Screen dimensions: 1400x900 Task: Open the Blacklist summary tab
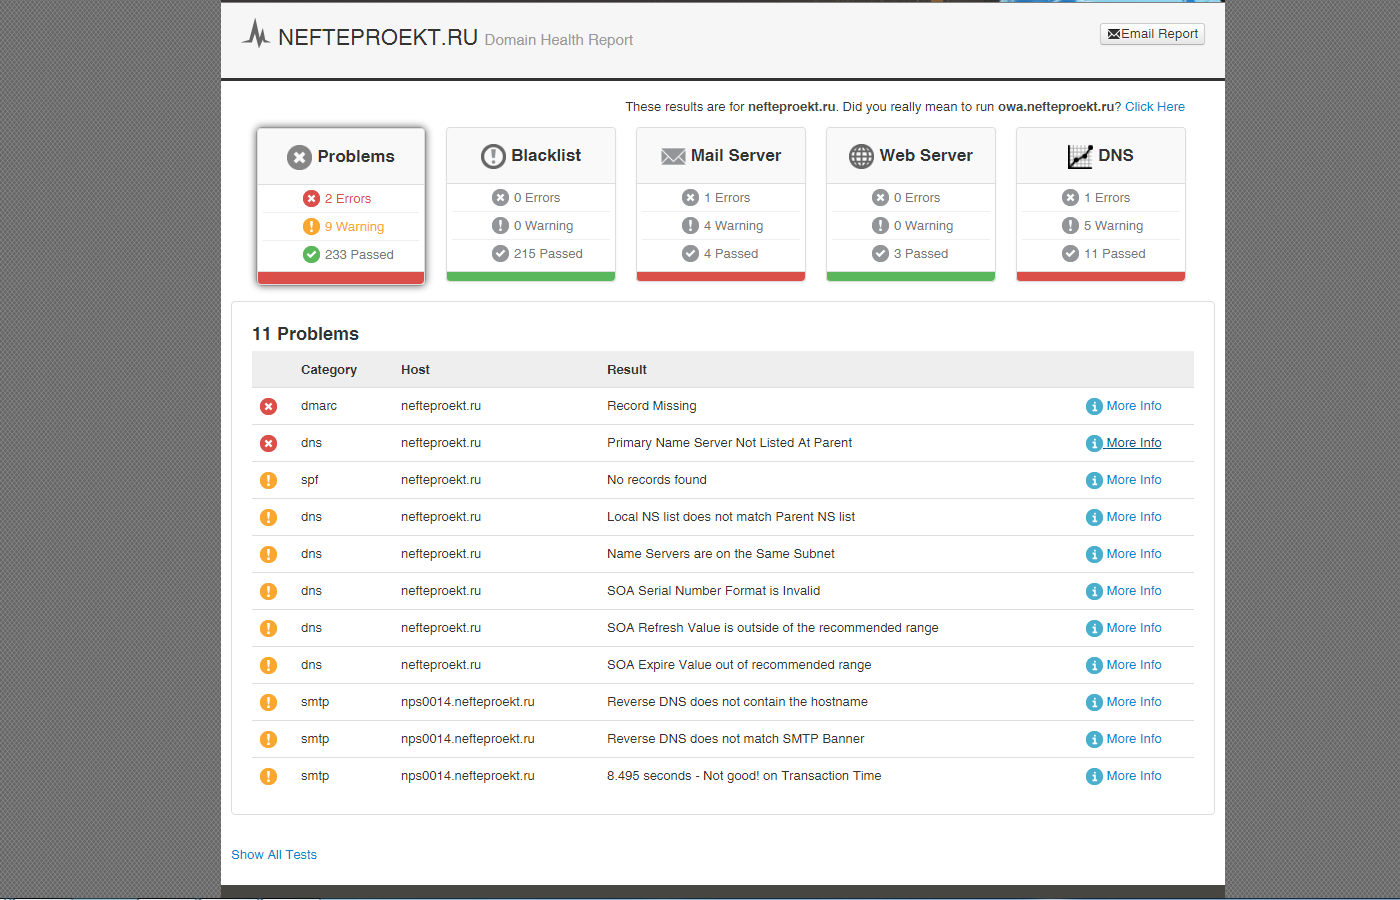pos(531,156)
